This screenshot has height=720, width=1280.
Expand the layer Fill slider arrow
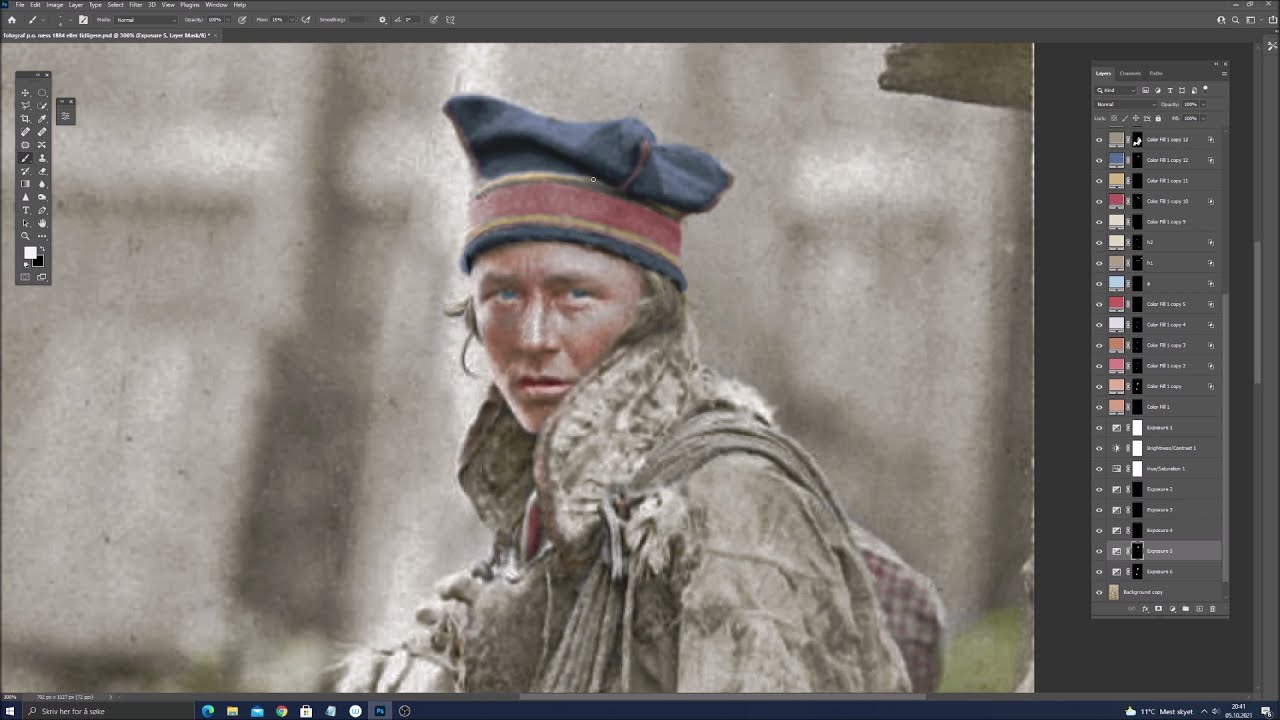(1203, 118)
